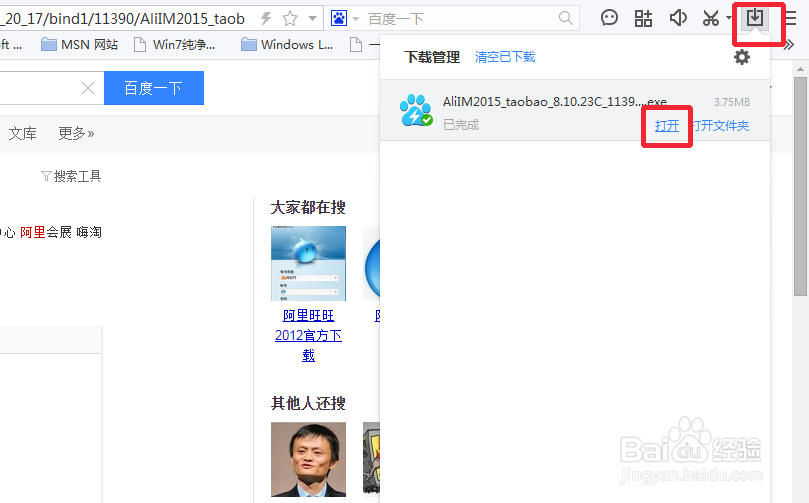Viewport: 809px width, 503px height.
Task: Click the chat smiley face icon
Action: 609,18
